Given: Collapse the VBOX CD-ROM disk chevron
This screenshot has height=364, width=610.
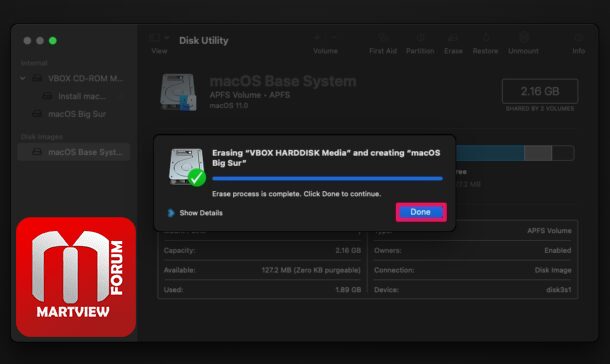Looking at the screenshot, I should pyautogui.click(x=23, y=78).
